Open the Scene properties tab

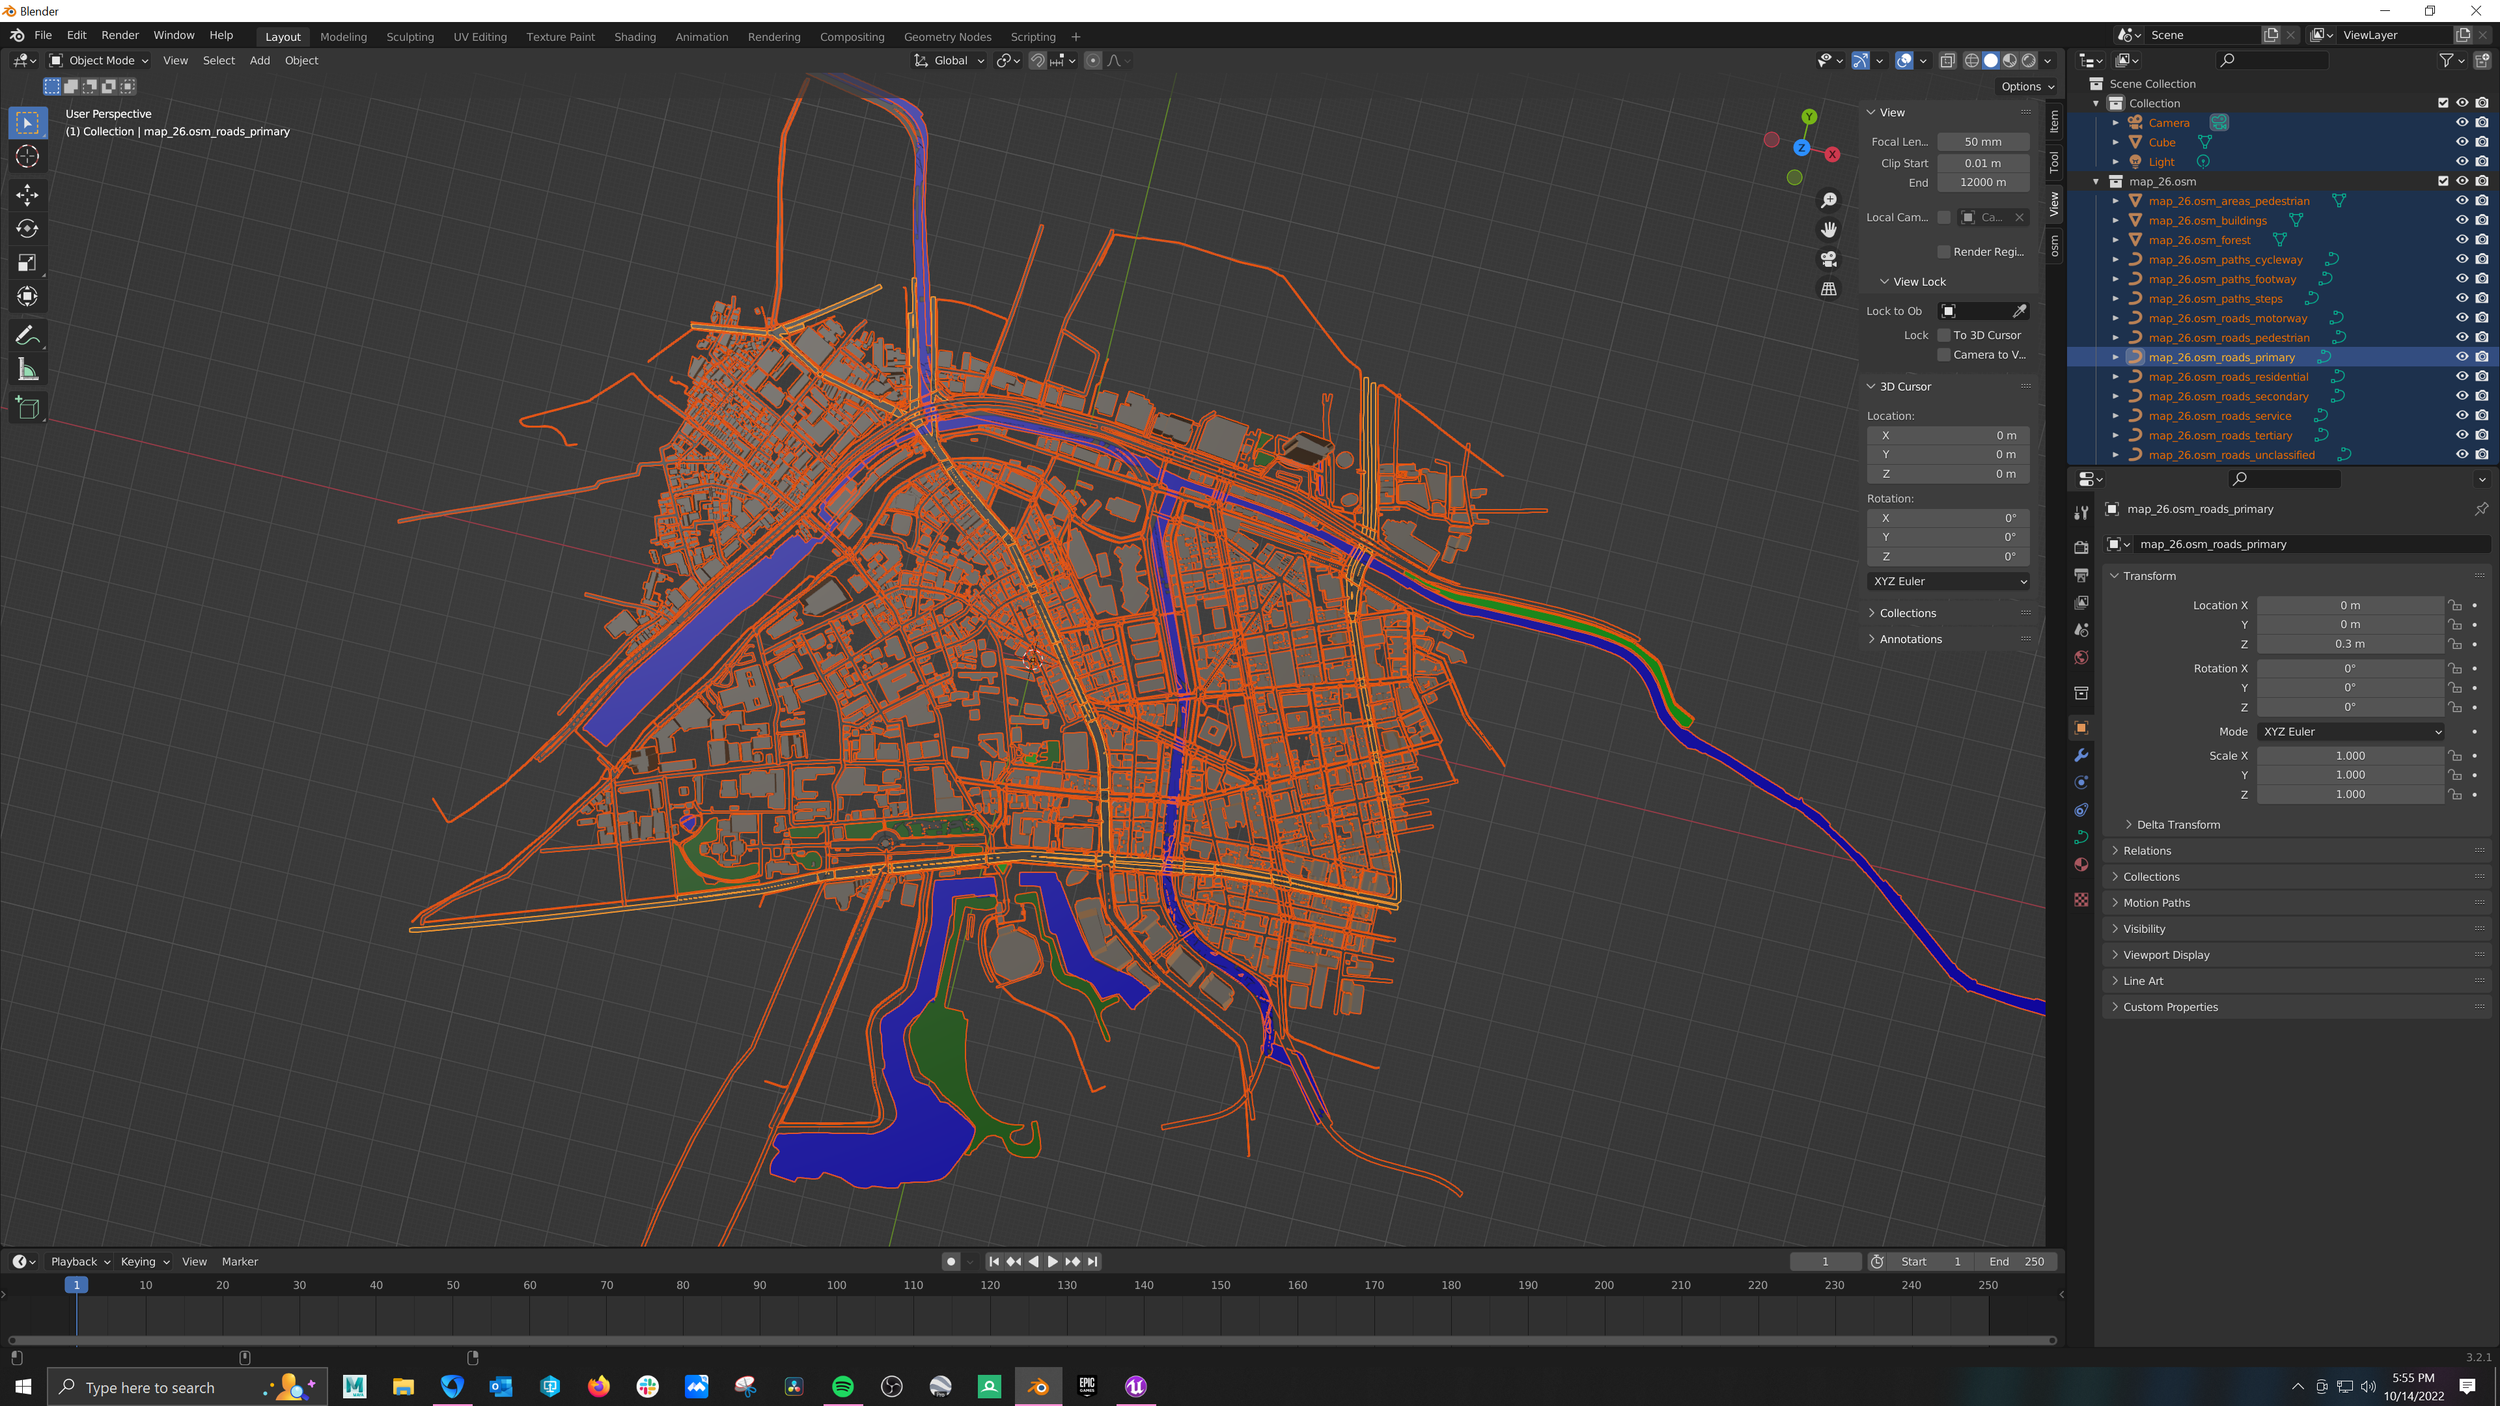[2081, 630]
